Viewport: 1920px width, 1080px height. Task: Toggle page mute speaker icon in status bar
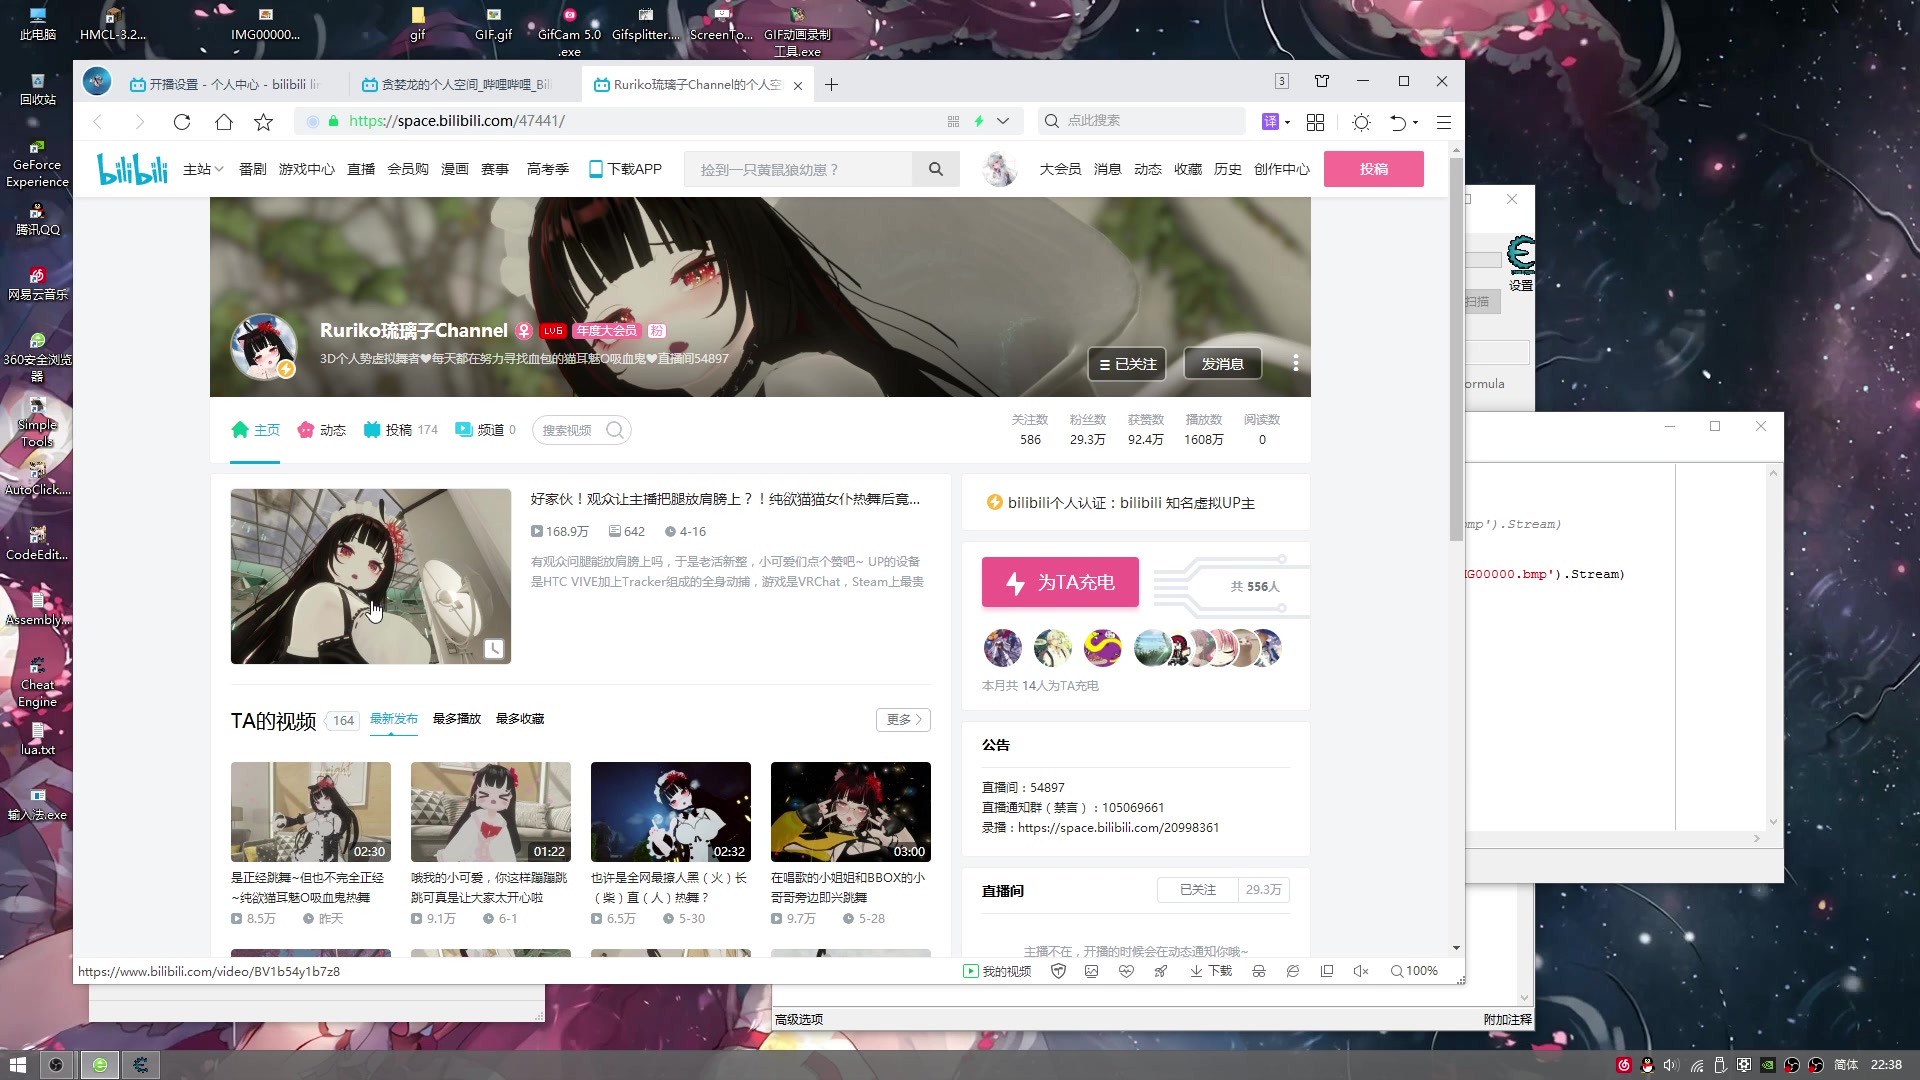point(1360,971)
